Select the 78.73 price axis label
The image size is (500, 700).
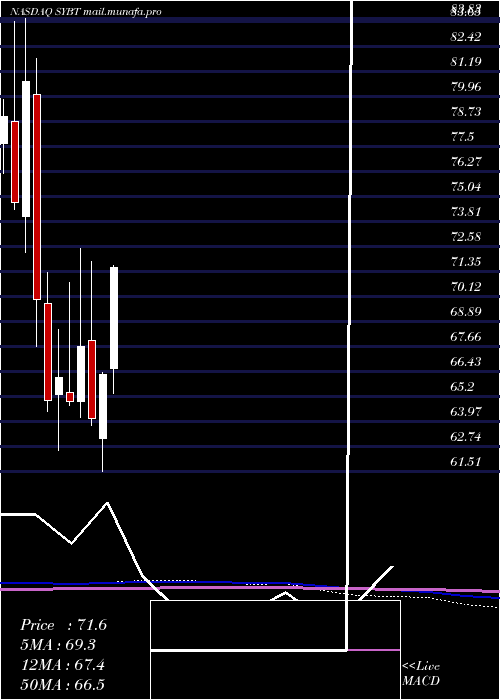pos(466,112)
